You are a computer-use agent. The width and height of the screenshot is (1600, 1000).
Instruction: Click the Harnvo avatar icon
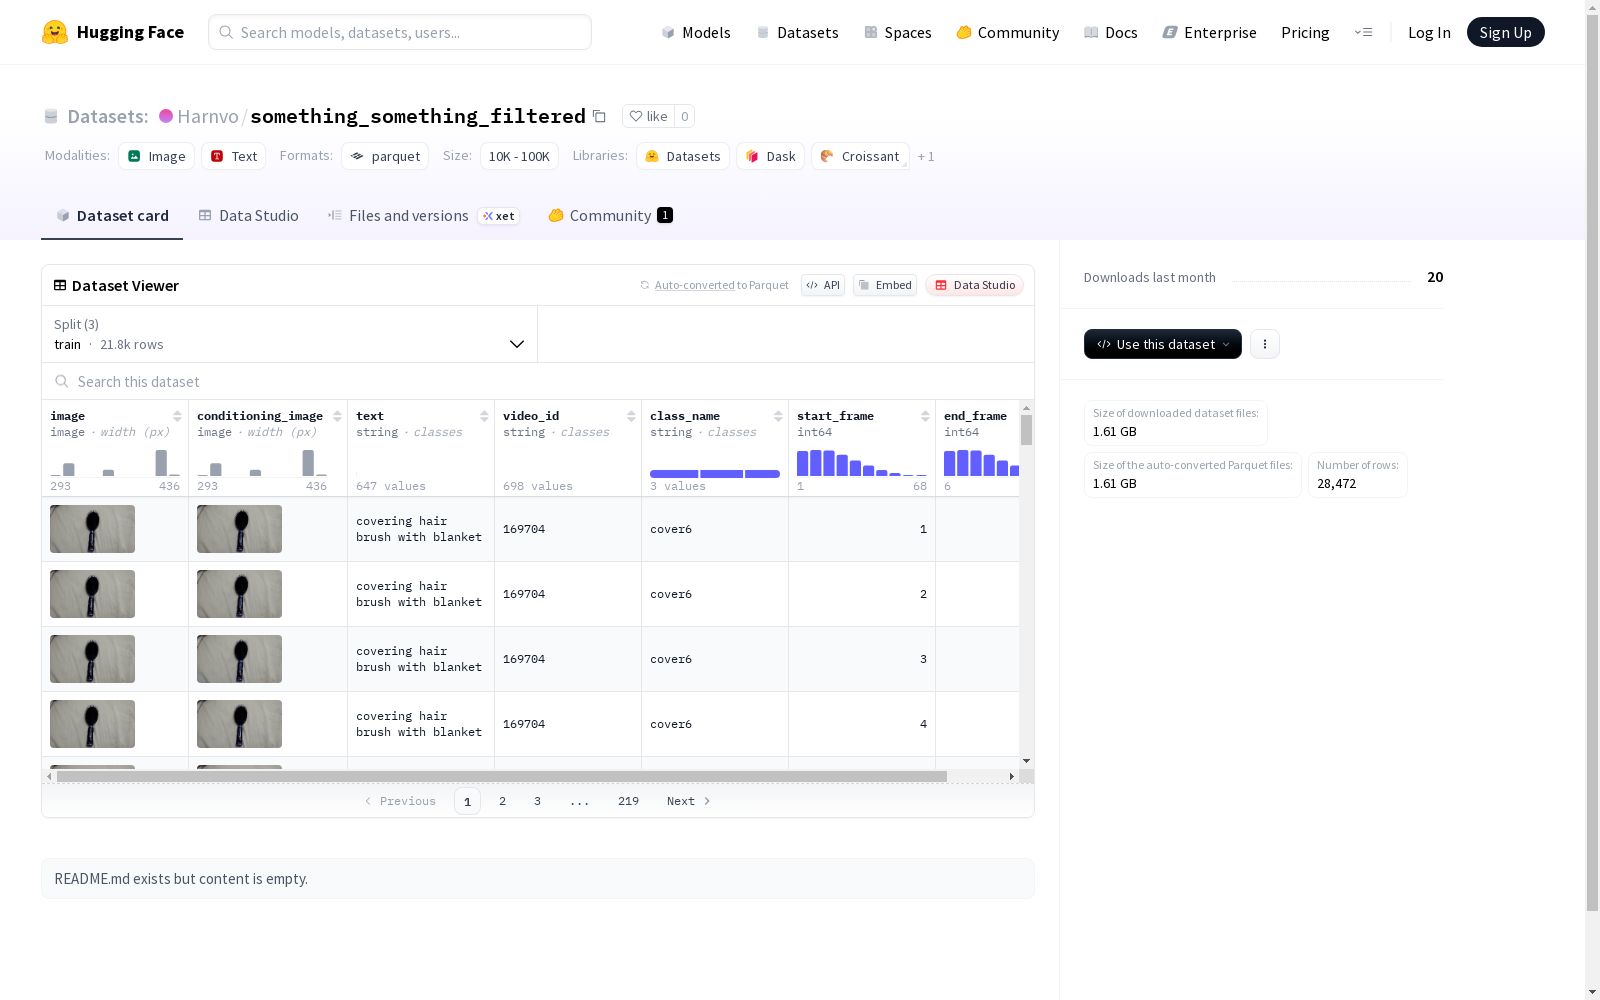[166, 116]
